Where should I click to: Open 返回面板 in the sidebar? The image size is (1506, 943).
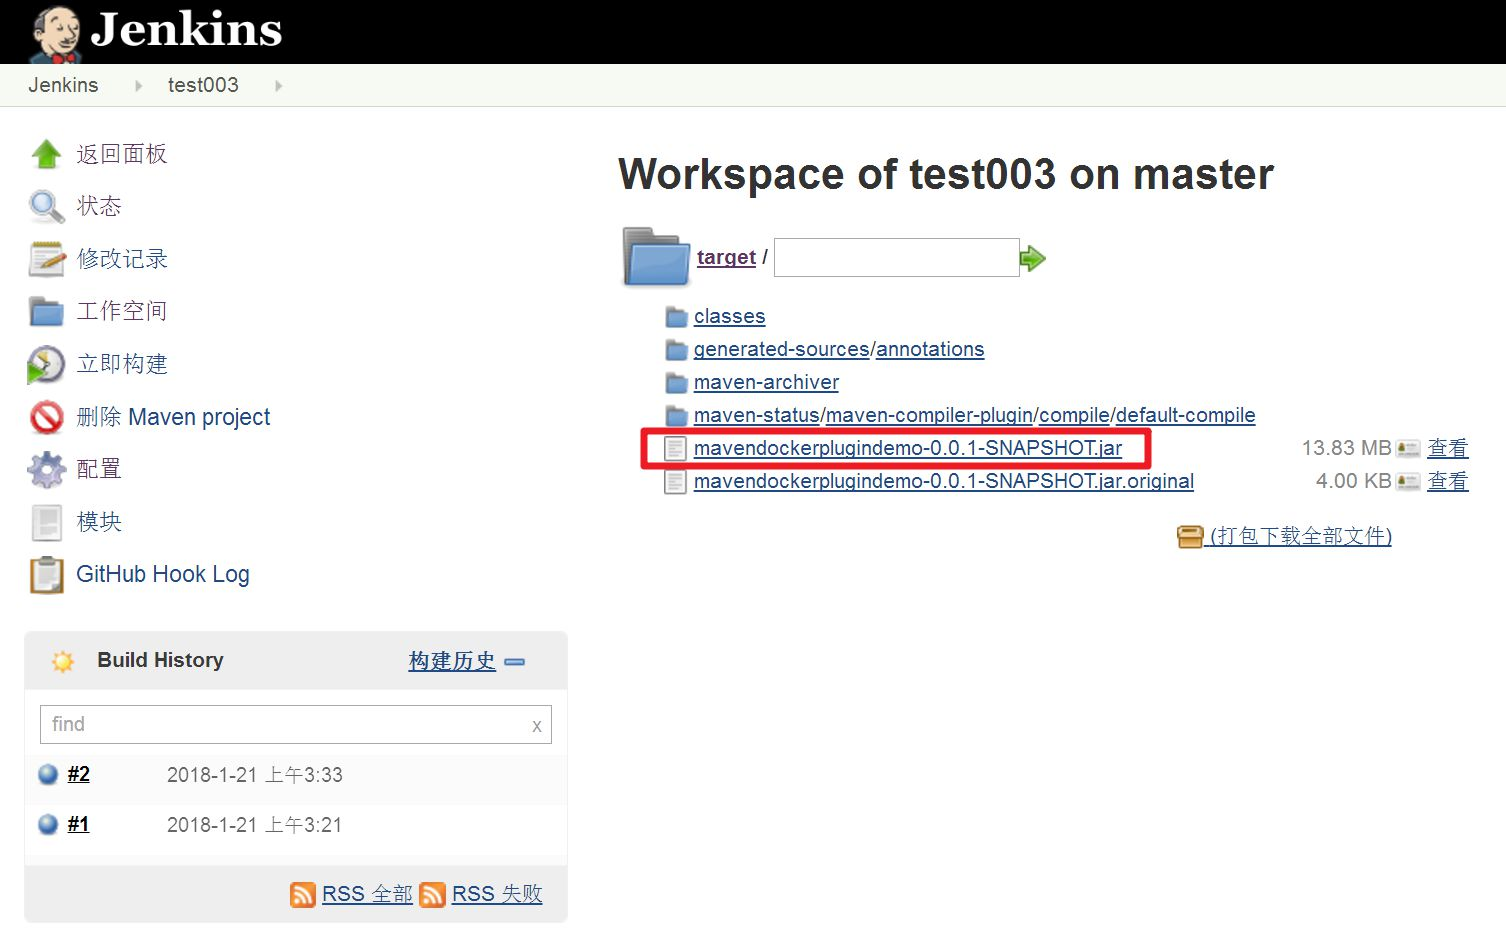click(x=122, y=154)
